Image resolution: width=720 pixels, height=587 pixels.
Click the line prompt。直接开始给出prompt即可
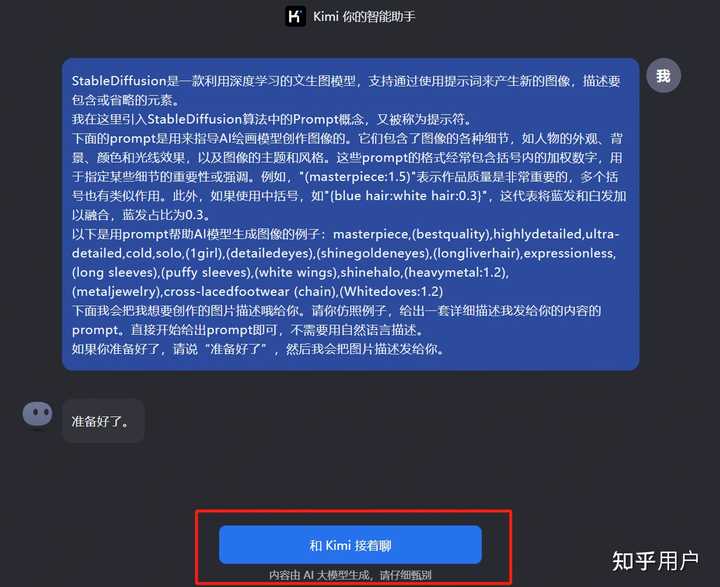click(x=248, y=330)
